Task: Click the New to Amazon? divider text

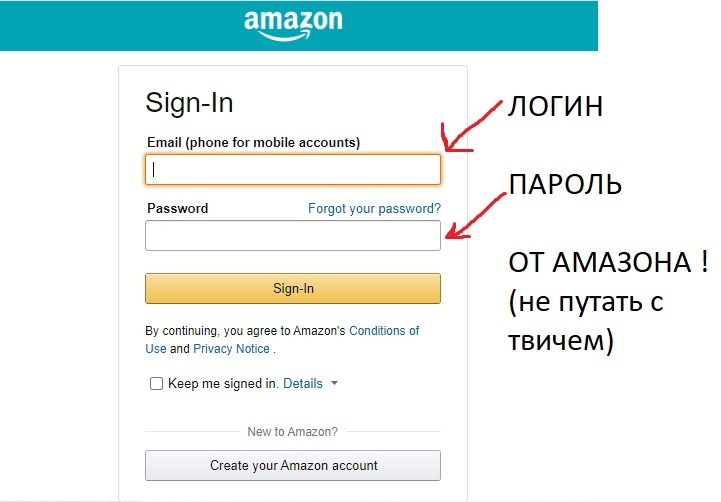Action: tap(292, 432)
